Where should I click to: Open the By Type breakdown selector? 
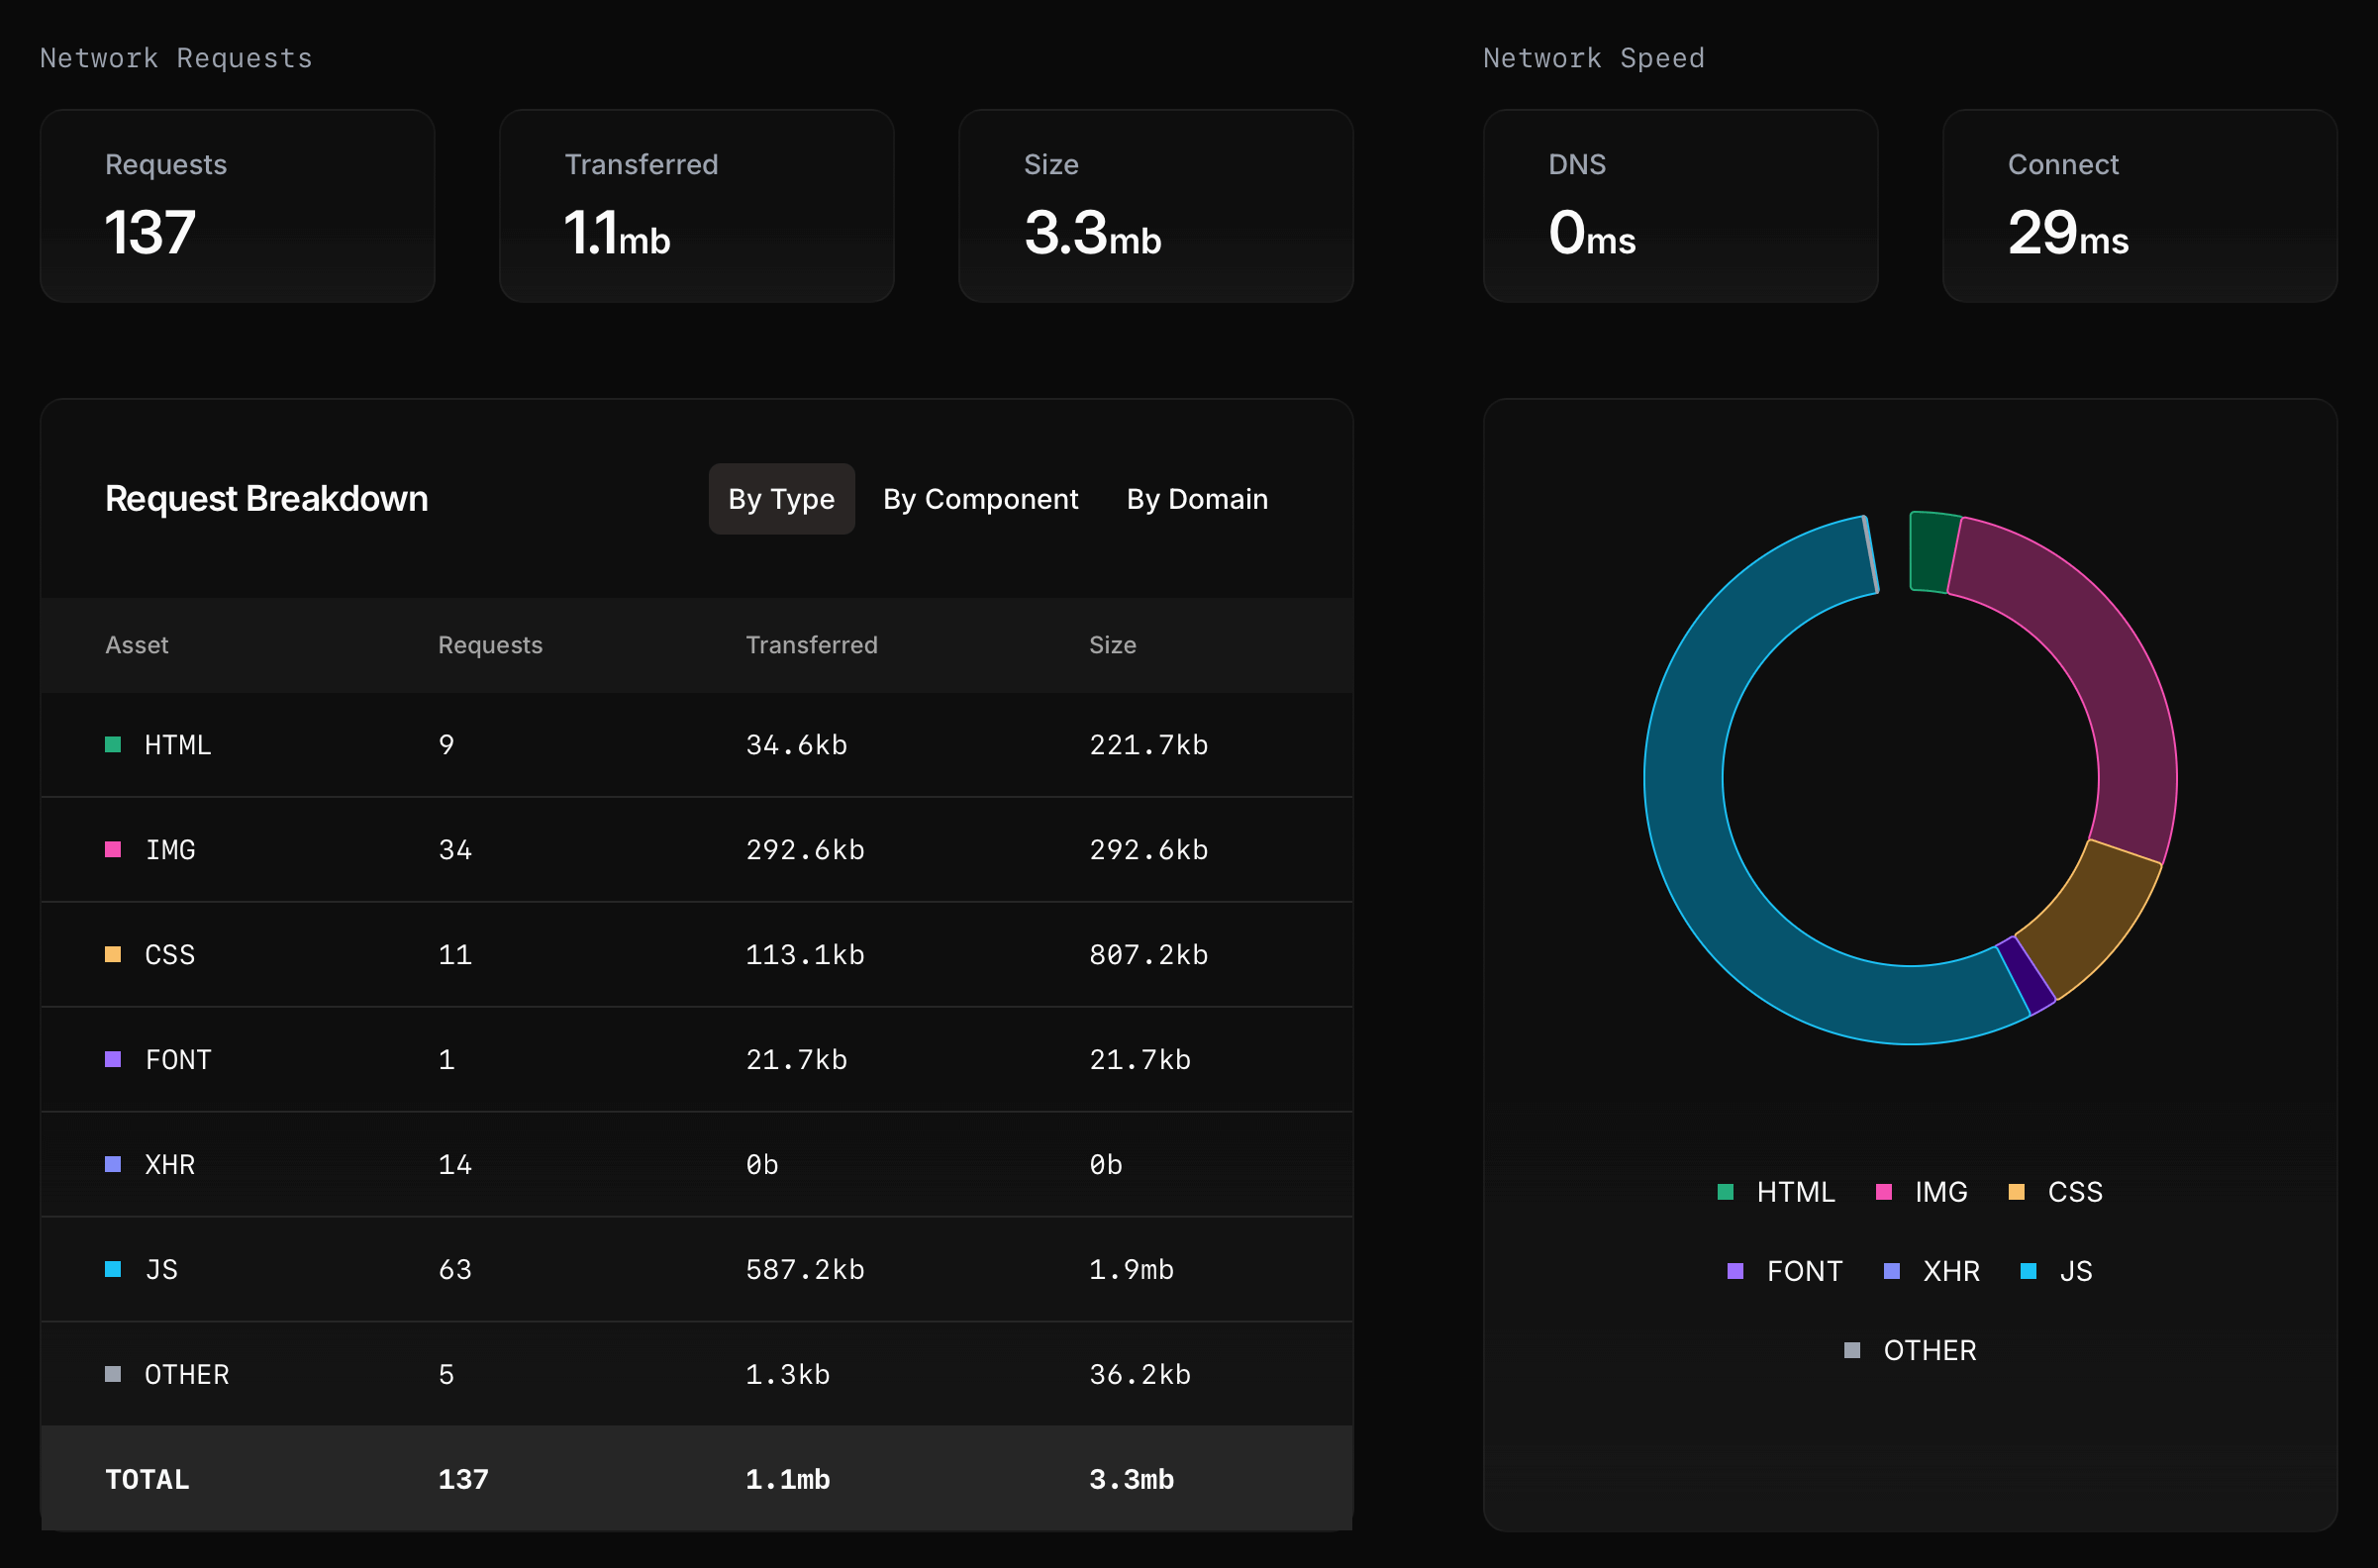pyautogui.click(x=781, y=498)
